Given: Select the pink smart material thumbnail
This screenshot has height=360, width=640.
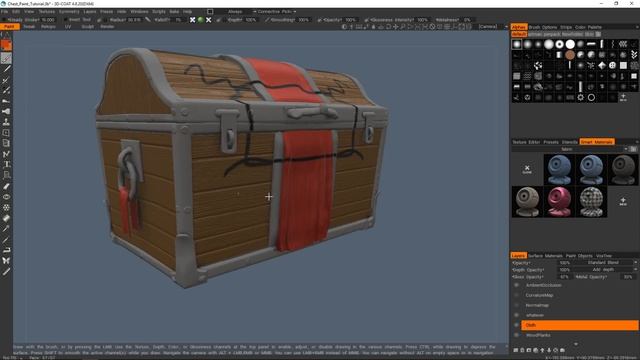Looking at the screenshot, I should [x=559, y=202].
